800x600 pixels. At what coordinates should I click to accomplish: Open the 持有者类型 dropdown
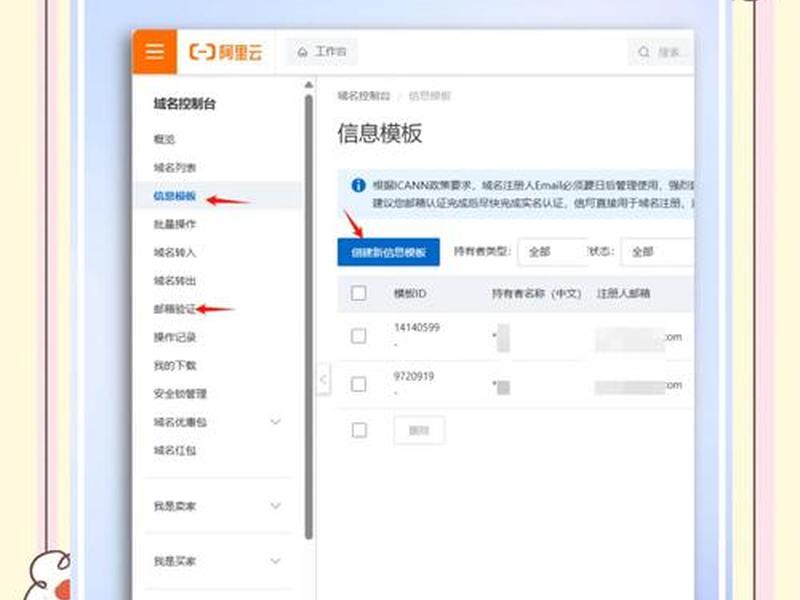point(553,252)
